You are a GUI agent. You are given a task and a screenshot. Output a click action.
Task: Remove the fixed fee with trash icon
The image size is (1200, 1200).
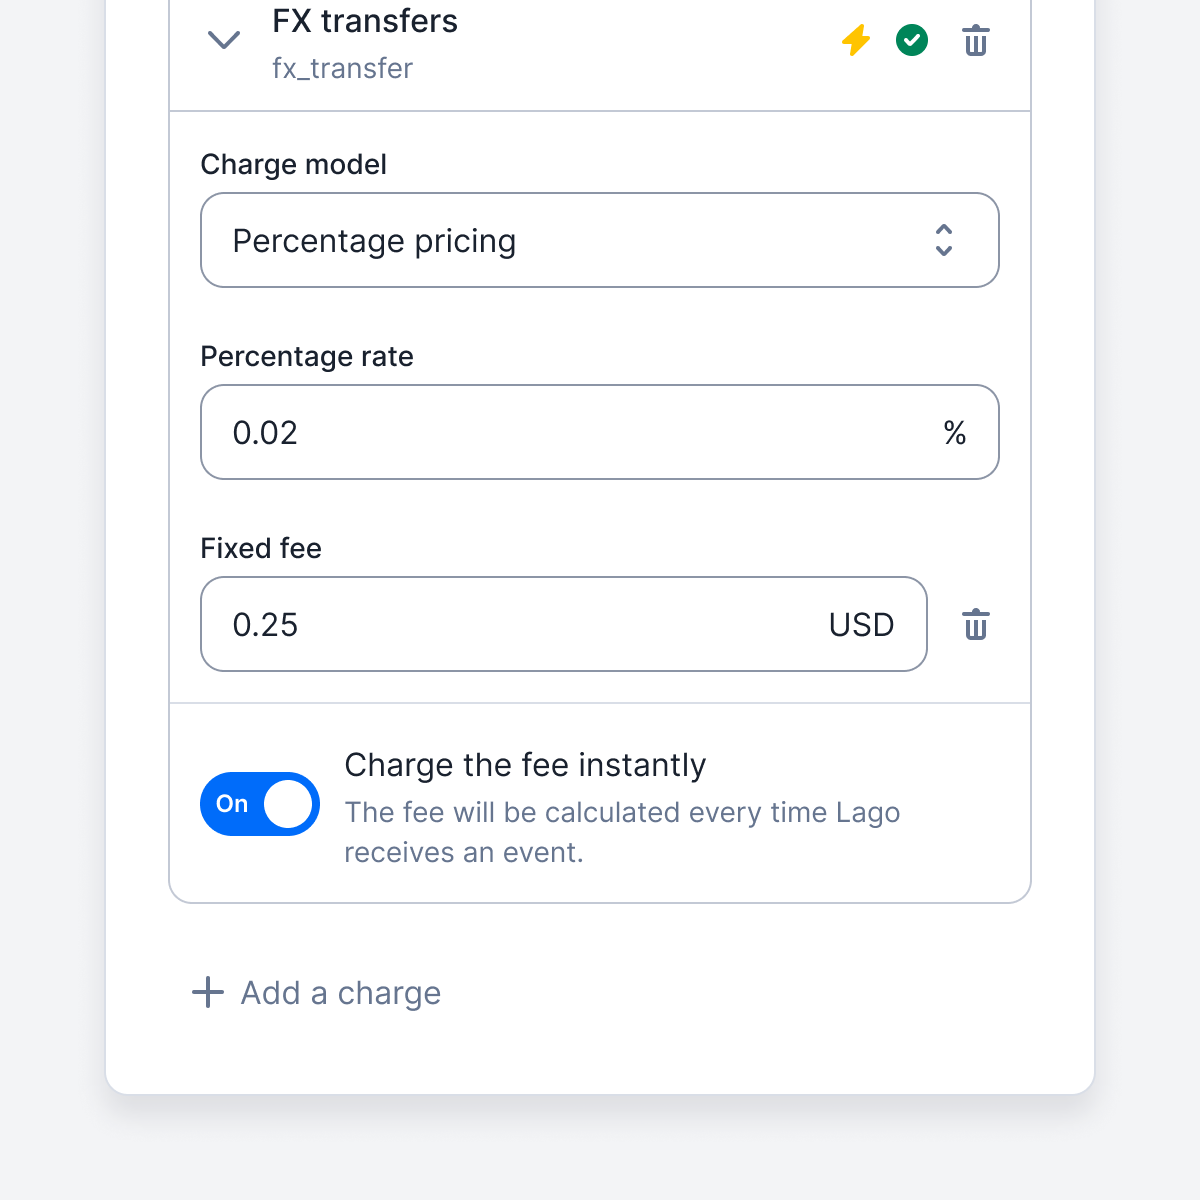point(976,625)
